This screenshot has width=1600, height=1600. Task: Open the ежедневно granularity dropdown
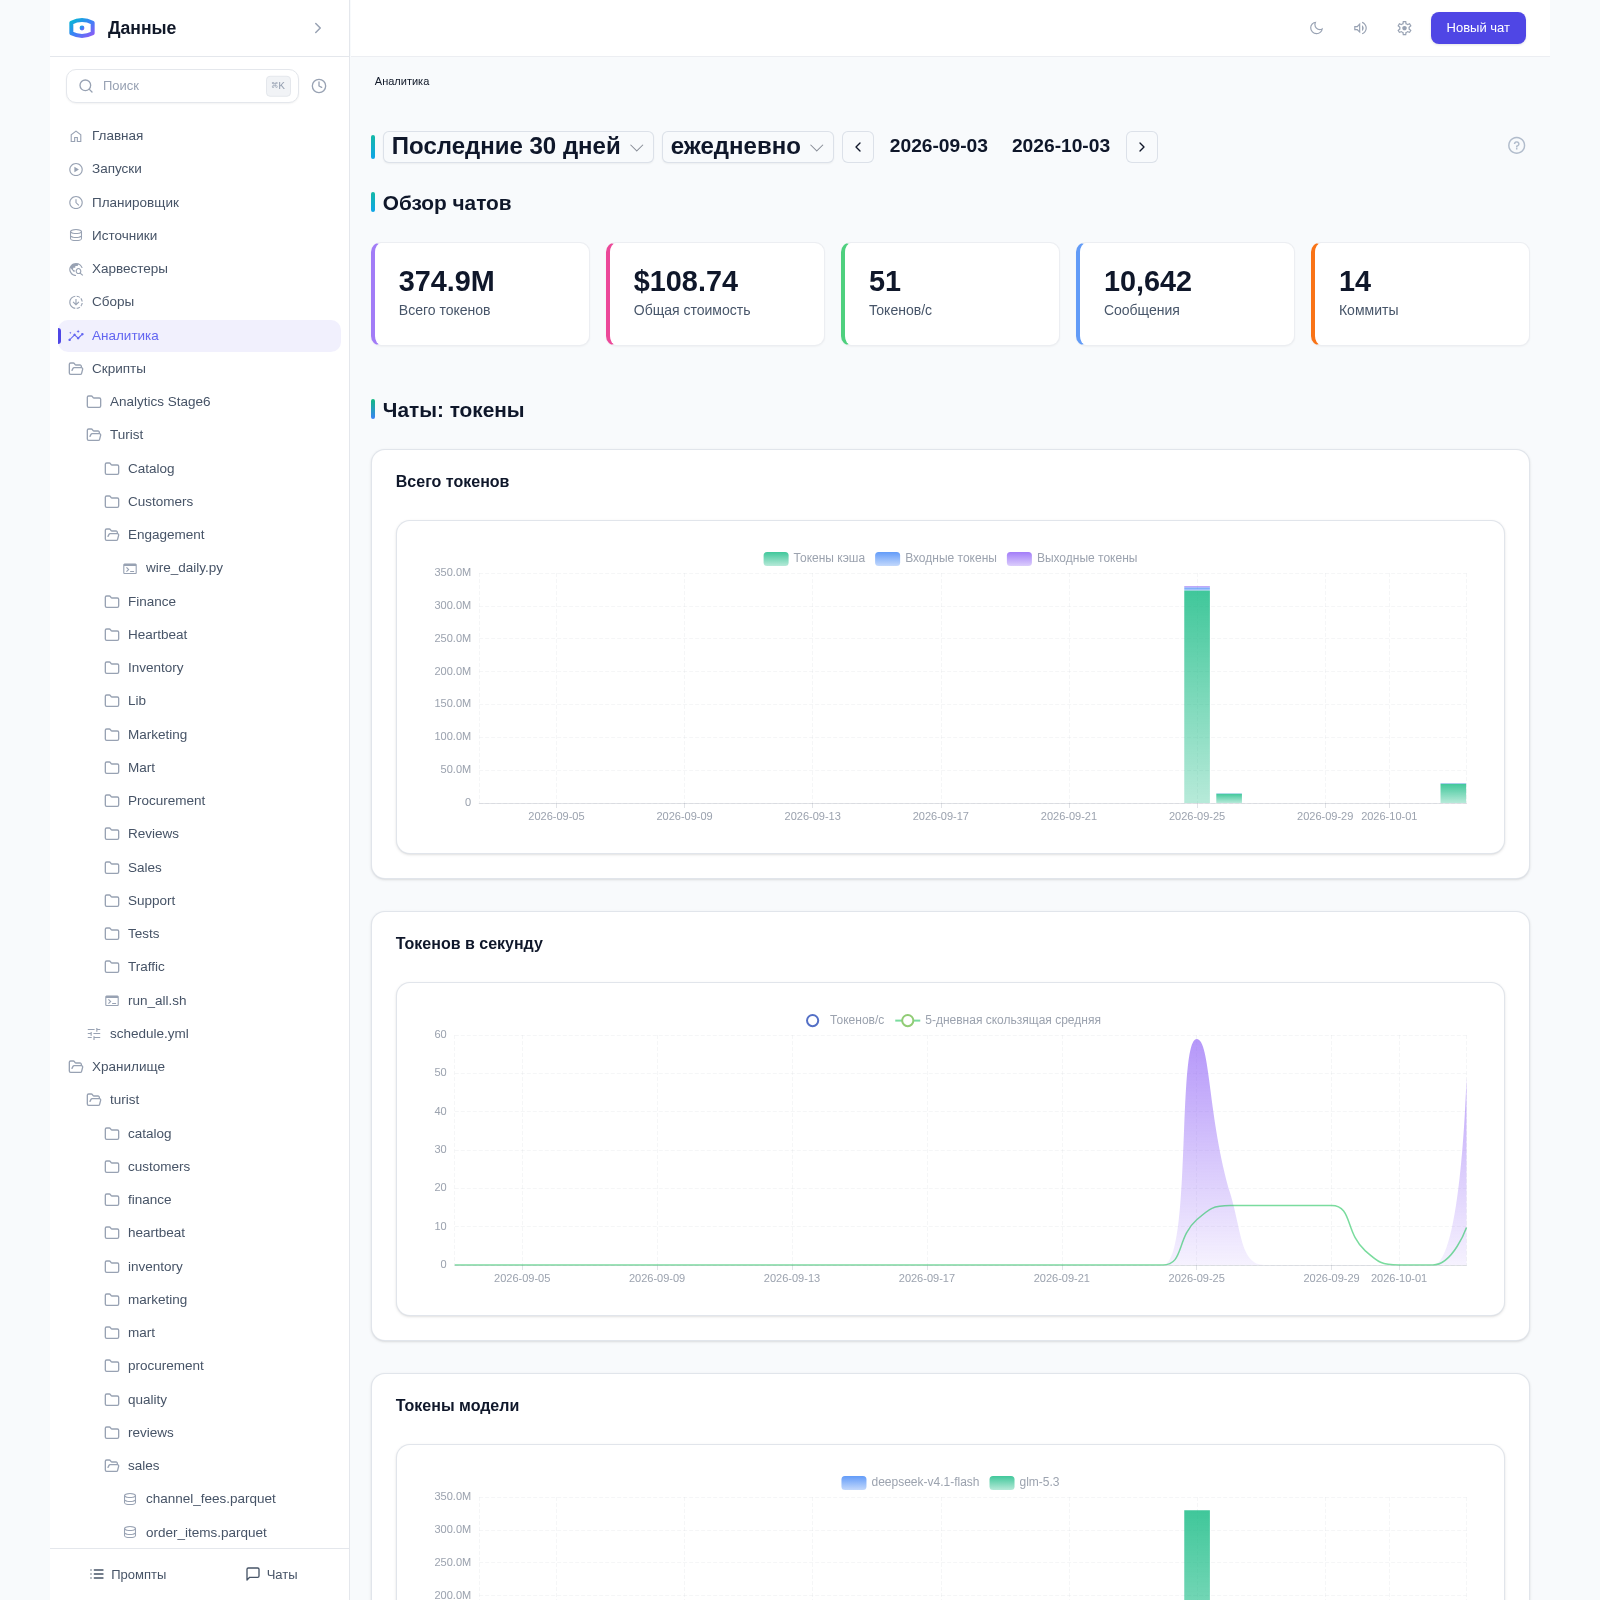point(748,147)
